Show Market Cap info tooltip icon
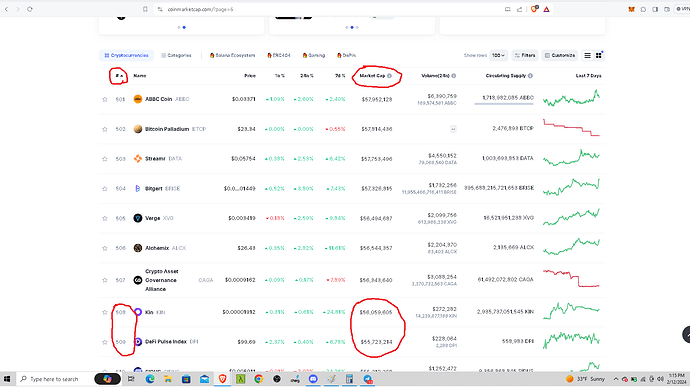Image resolution: width=690 pixels, height=387 pixels. click(389, 76)
